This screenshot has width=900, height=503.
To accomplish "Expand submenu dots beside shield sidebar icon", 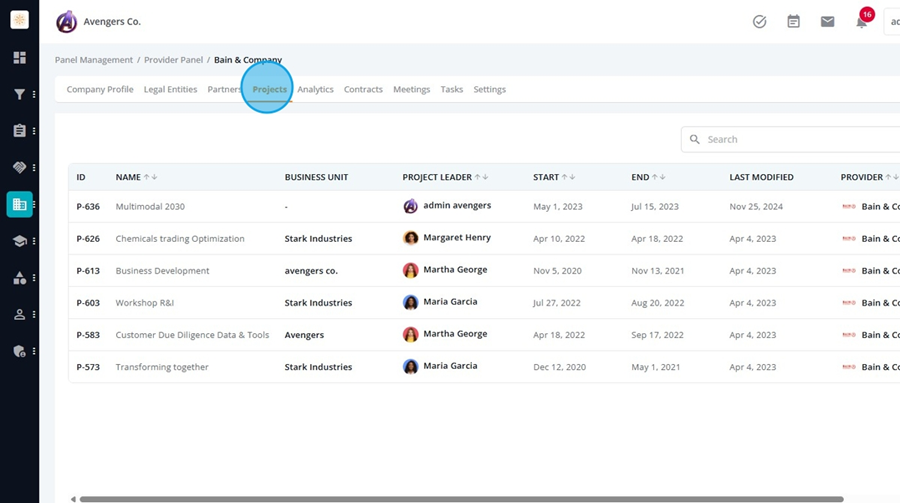I will (34, 351).
